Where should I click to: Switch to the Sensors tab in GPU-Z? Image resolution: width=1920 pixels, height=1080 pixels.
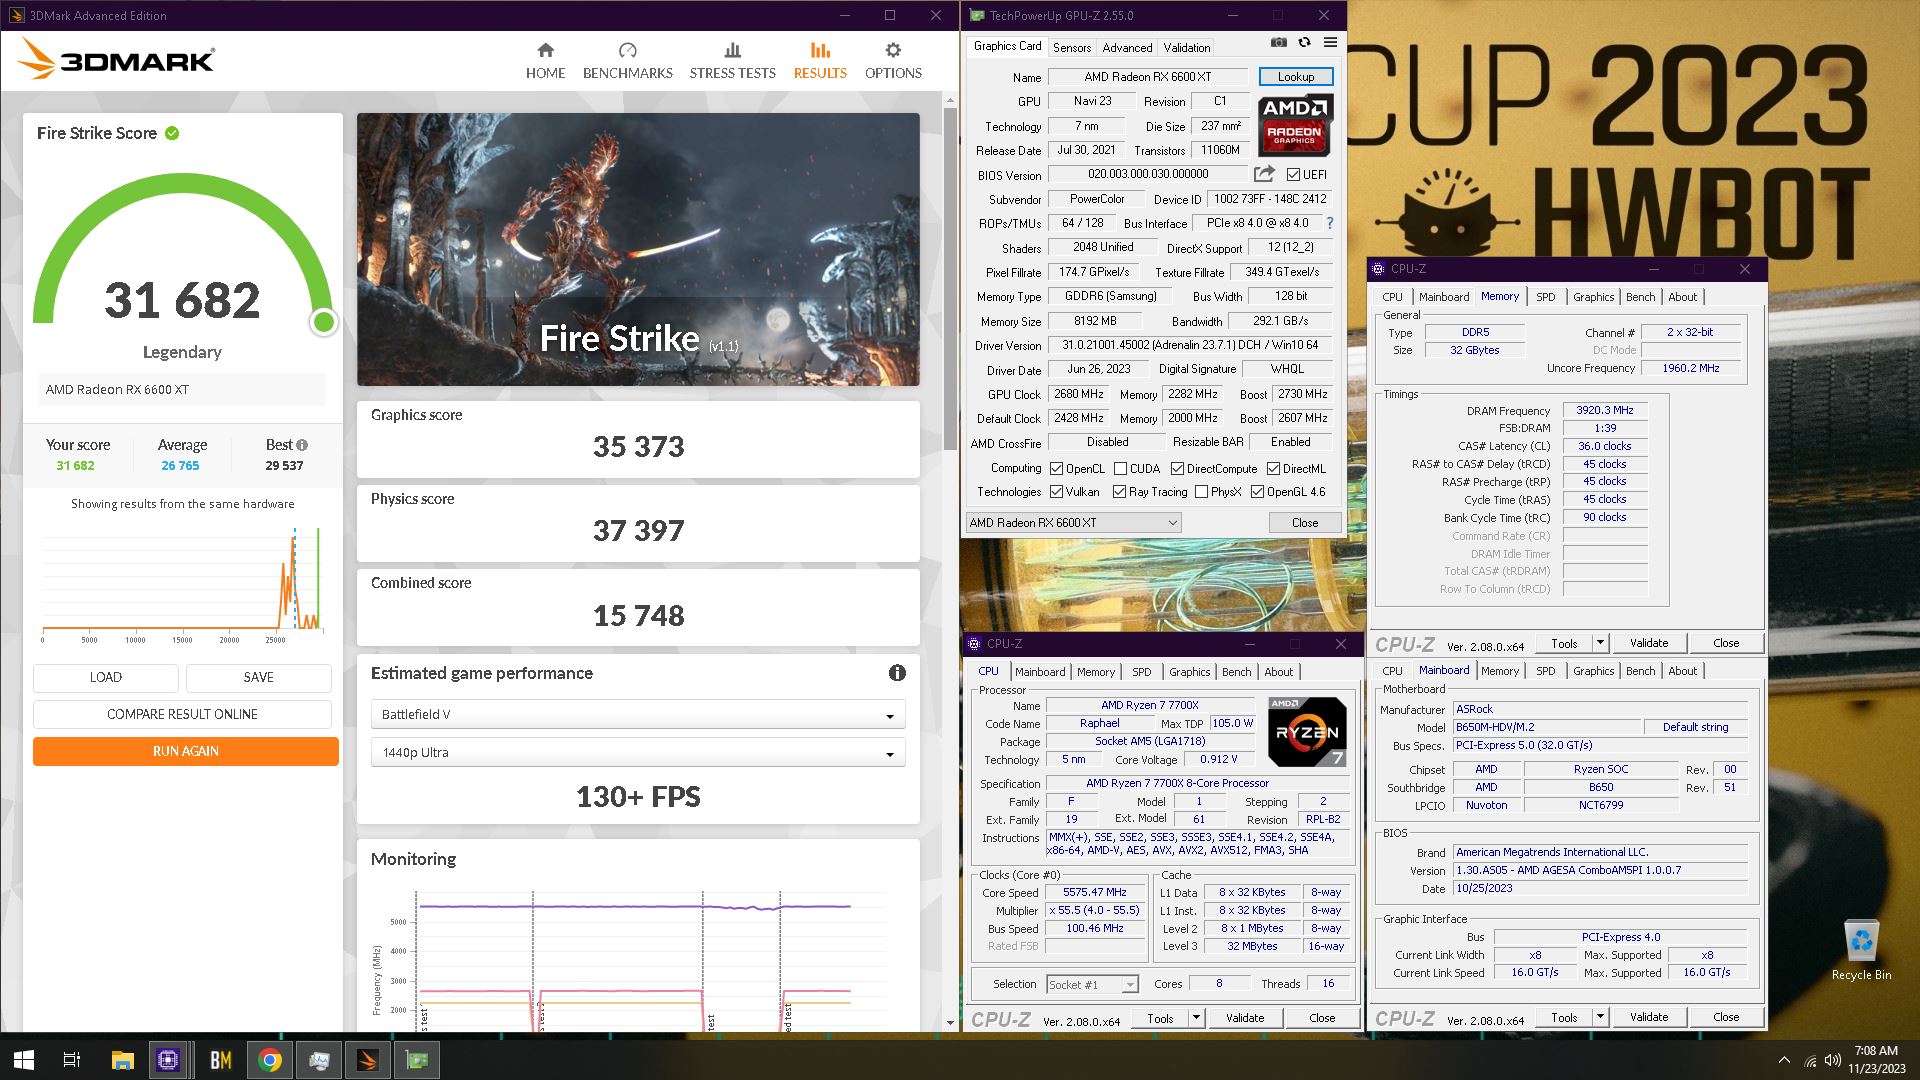pyautogui.click(x=1071, y=47)
